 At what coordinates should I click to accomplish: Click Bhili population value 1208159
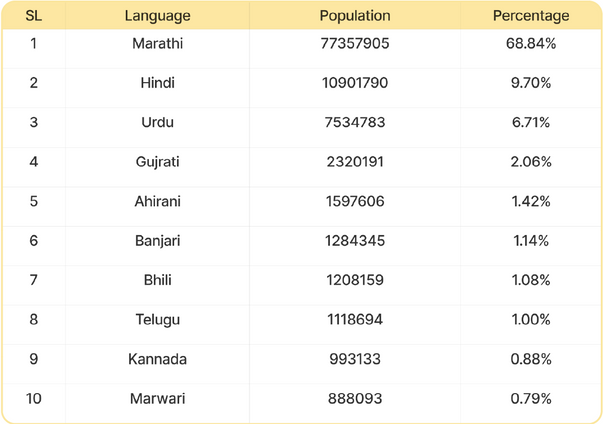(x=355, y=280)
